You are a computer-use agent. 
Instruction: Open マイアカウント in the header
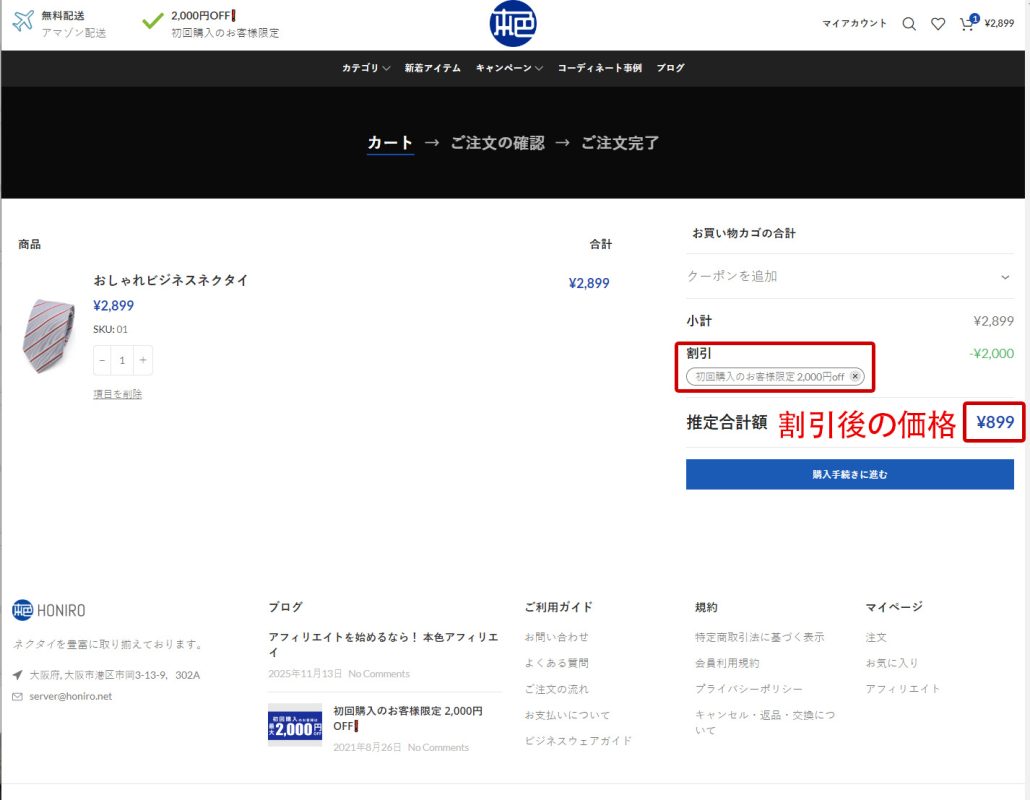854,23
